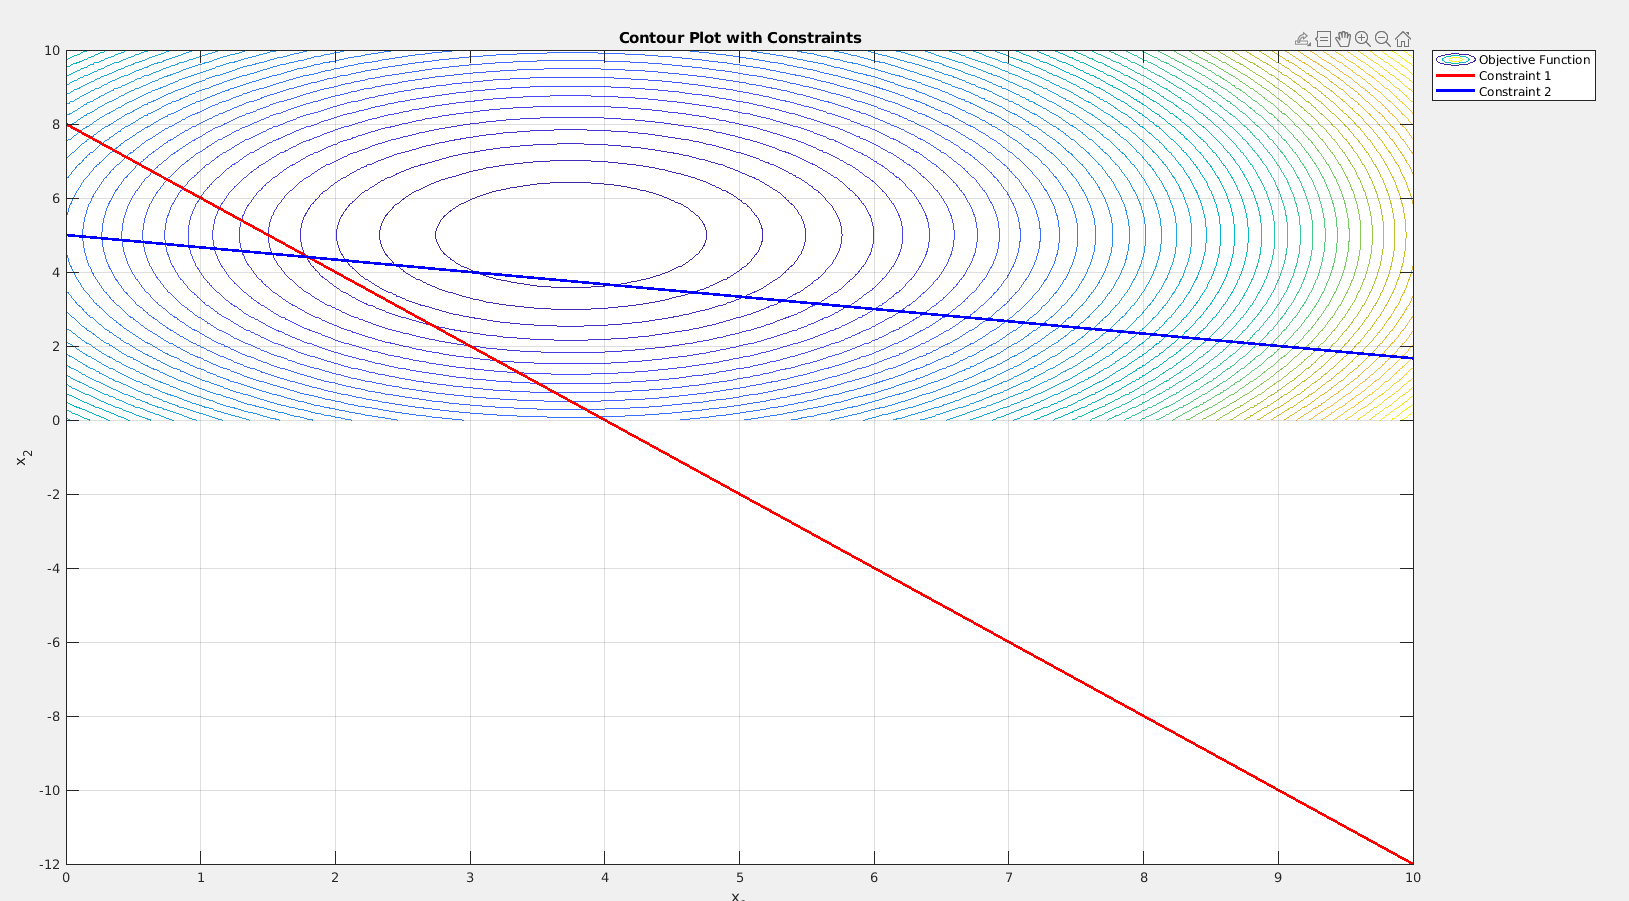Click the "7" tick label on the horizontal axis
This screenshot has width=1629, height=901.
(1008, 878)
